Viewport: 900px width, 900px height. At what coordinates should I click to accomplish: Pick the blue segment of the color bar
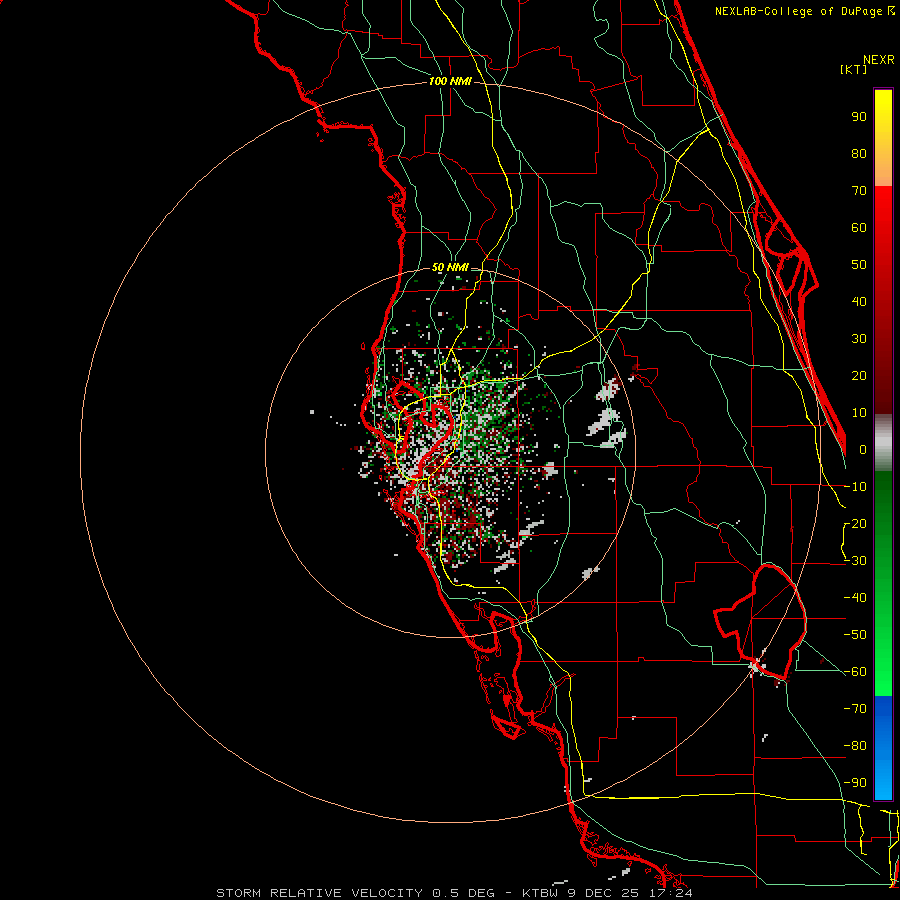click(883, 748)
